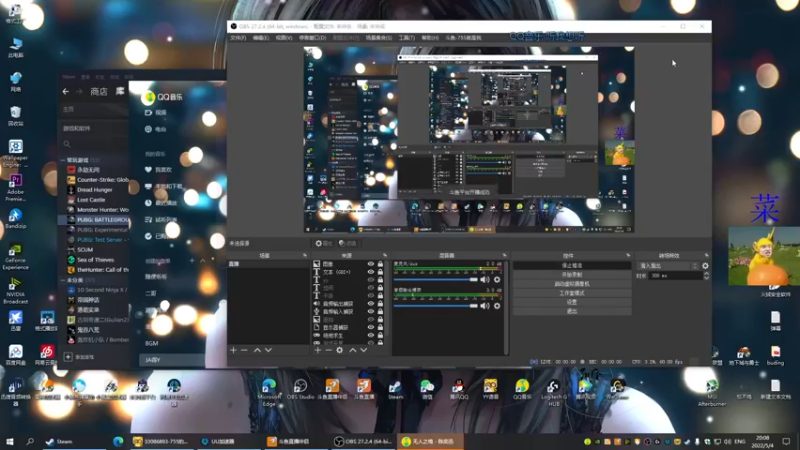800x450 pixels.
Task: Open the Microsoft Edge desktop shortcut
Action: click(x=269, y=392)
